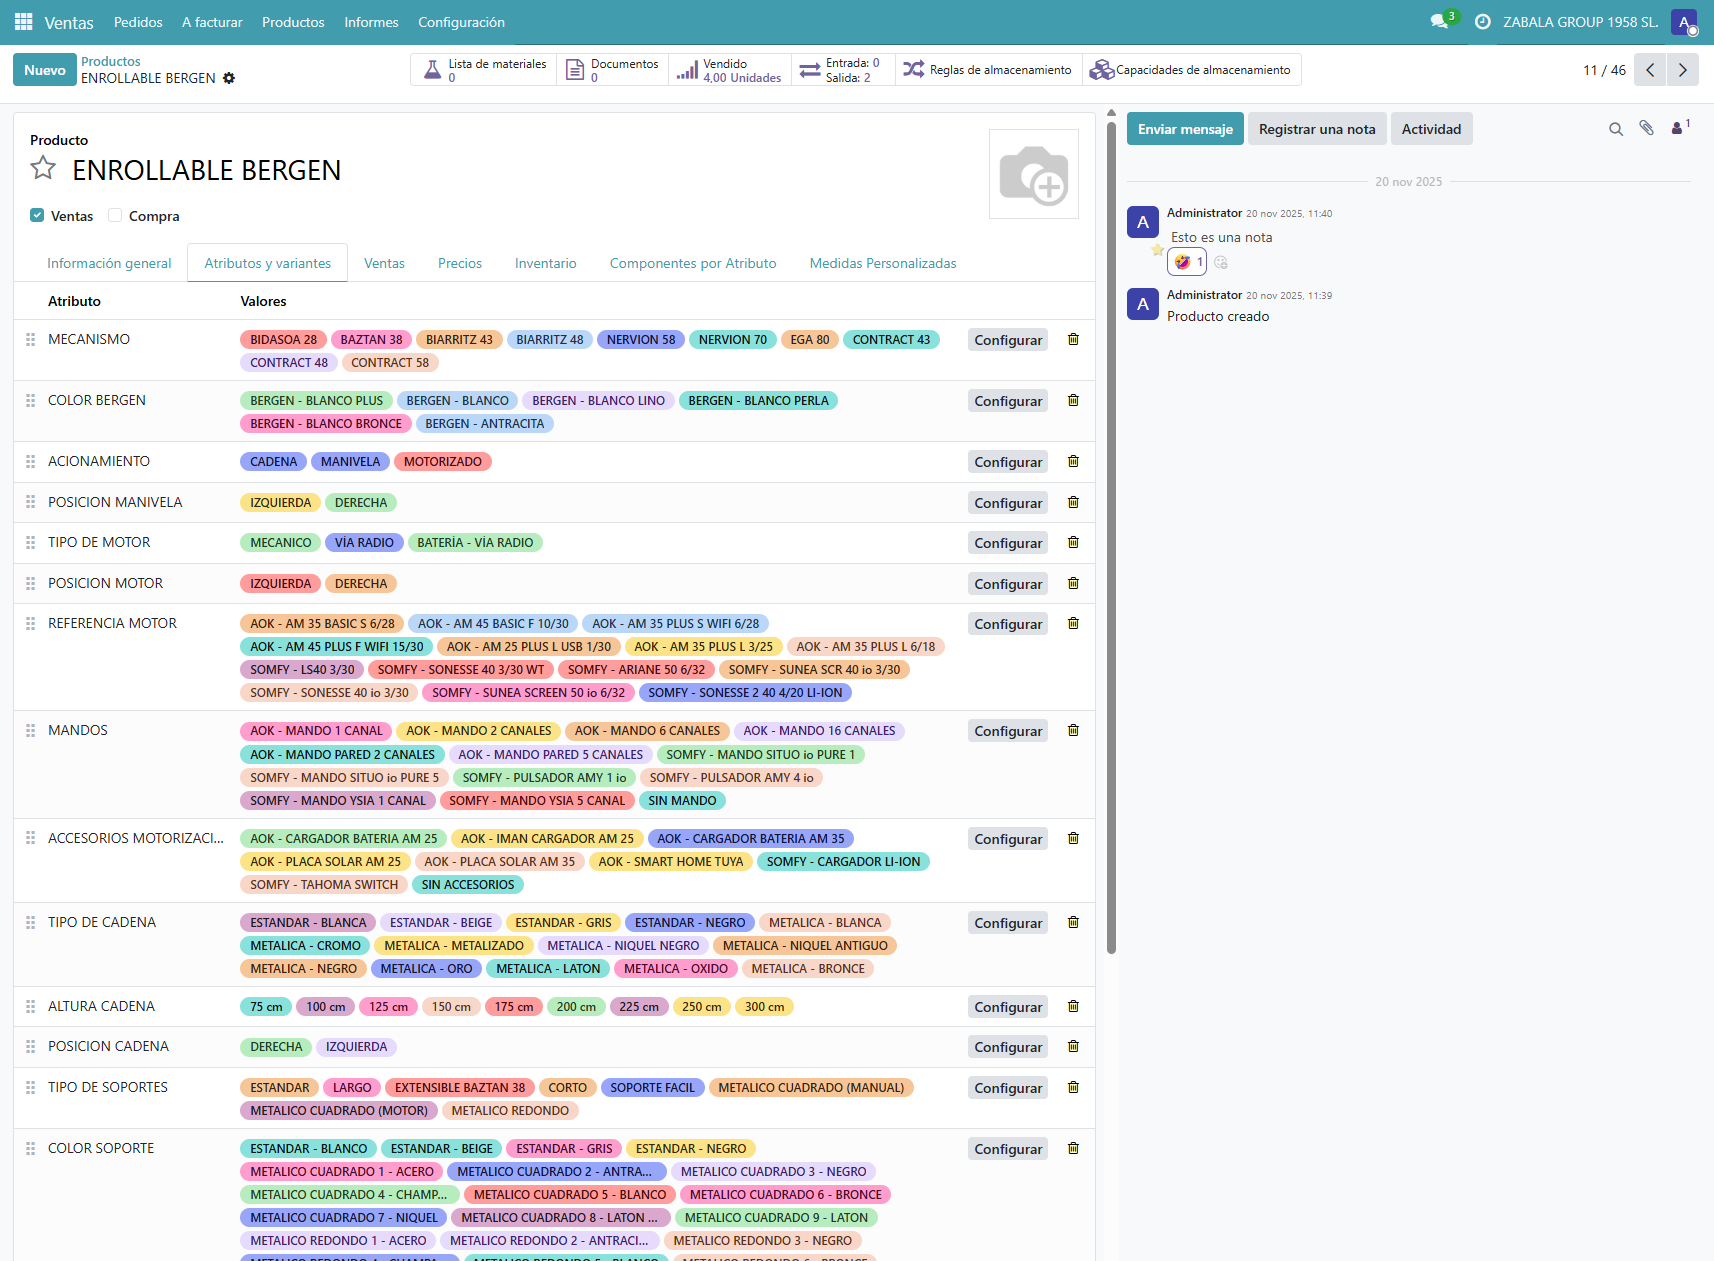The height and width of the screenshot is (1261, 1714).
Task: Delete the MECANISMO attribute row trash icon
Action: [1073, 339]
